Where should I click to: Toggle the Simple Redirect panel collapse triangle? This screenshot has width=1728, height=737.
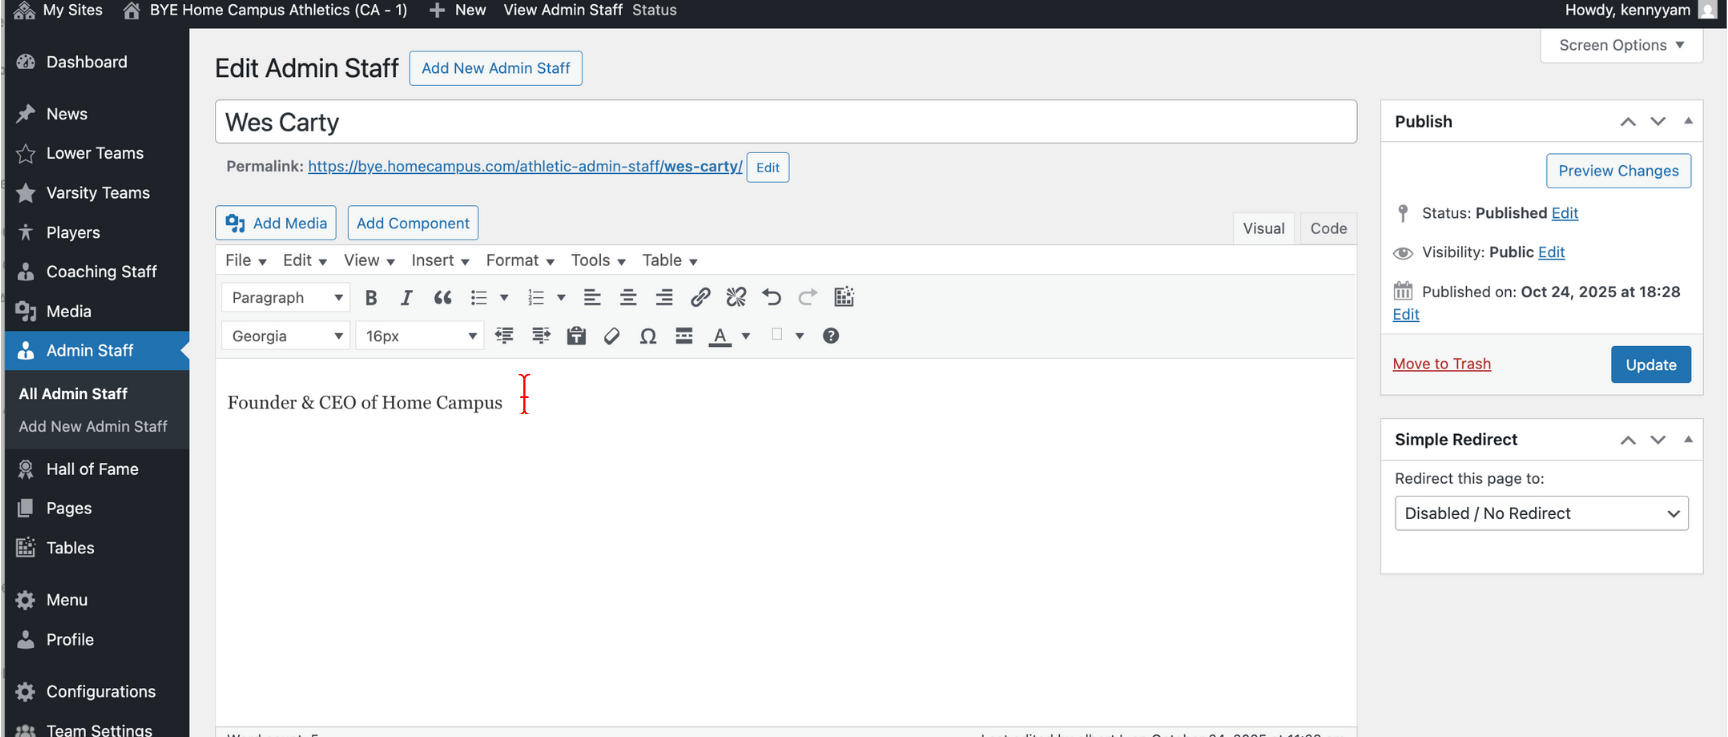1688,439
